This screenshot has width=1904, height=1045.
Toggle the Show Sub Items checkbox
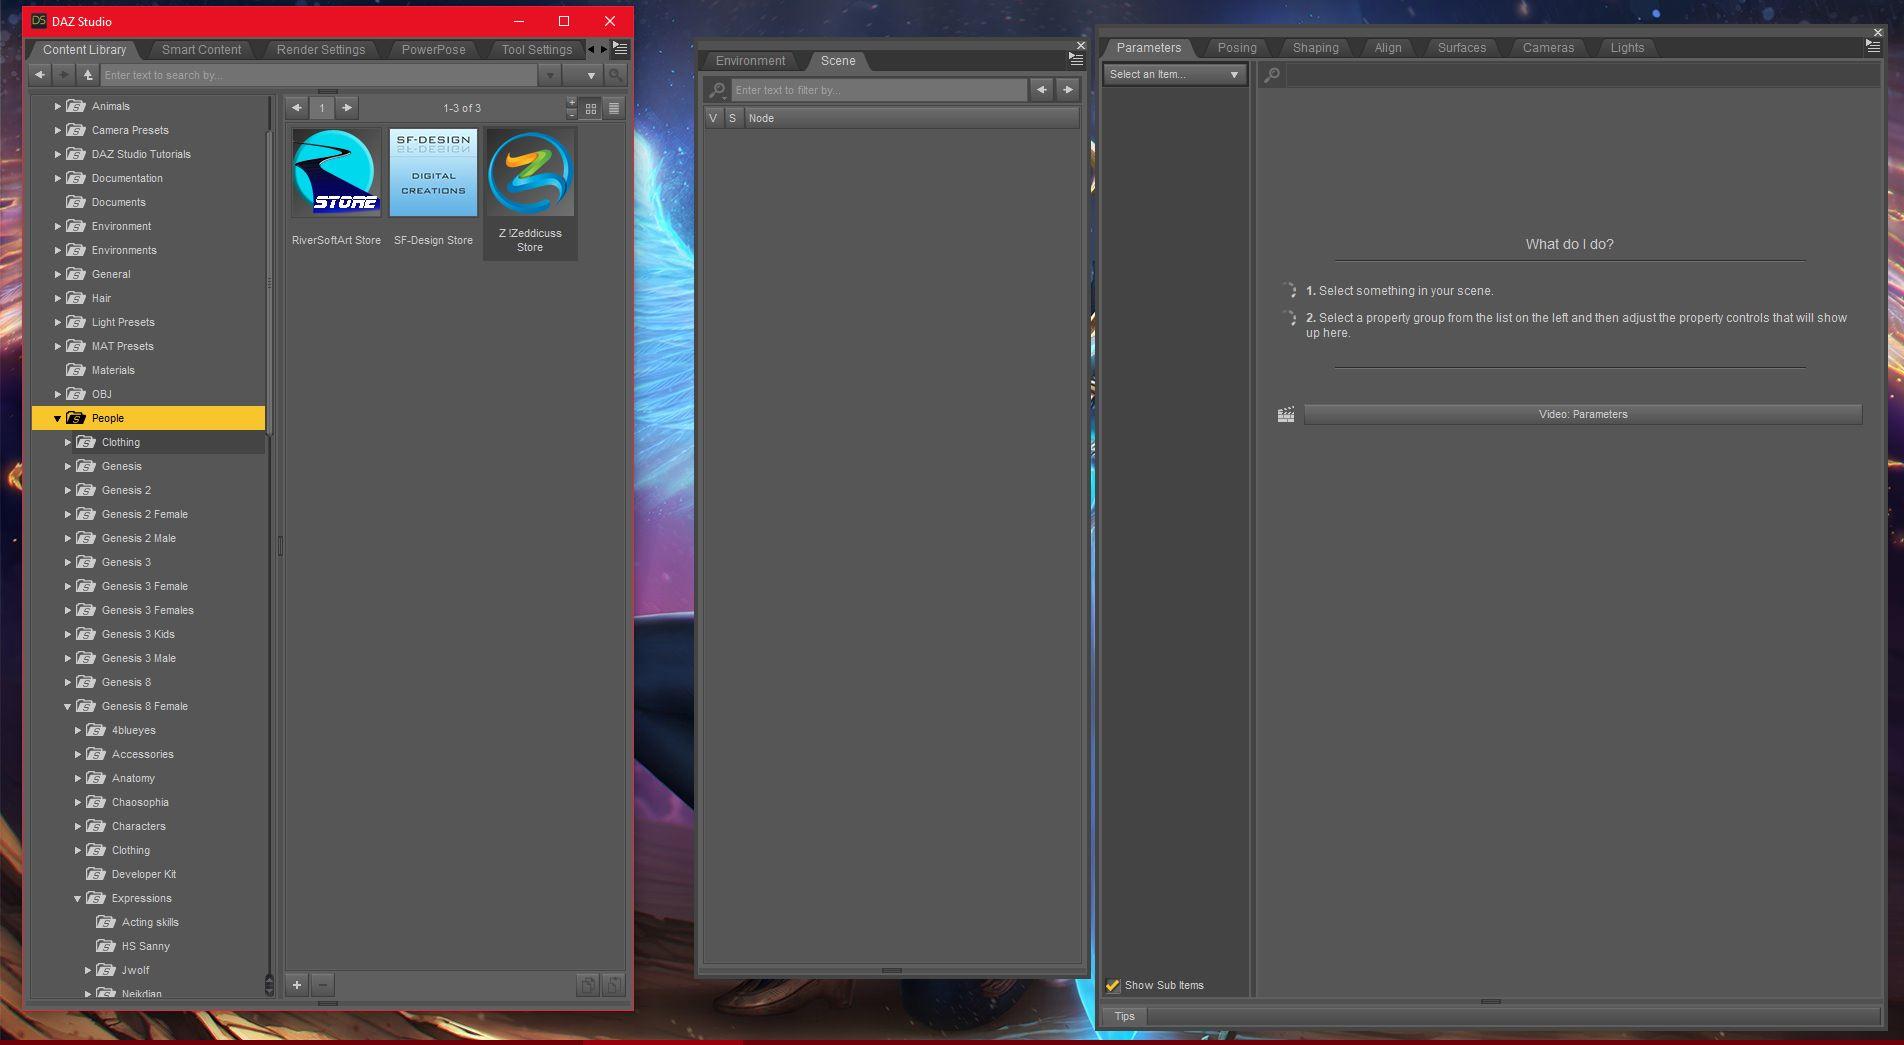[1113, 985]
